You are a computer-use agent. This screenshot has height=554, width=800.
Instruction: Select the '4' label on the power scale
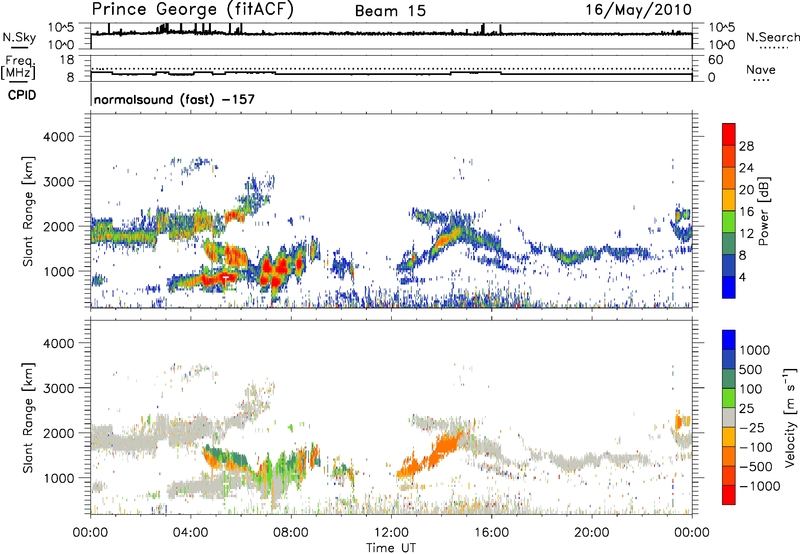743,277
